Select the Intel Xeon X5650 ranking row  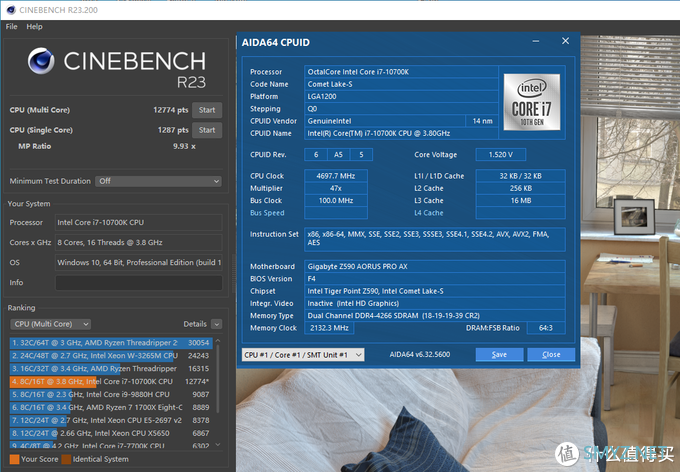[x=111, y=433]
